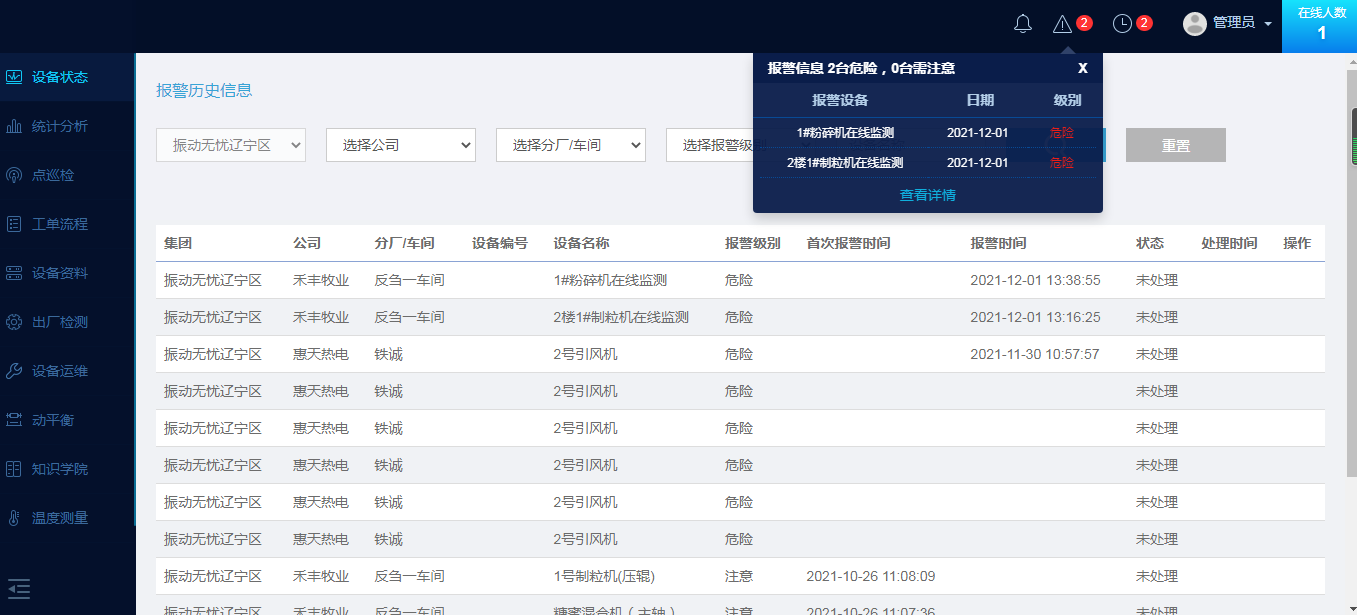Open the 振动无忧辽宁区 group dropdown
This screenshot has height=615, width=1357.
coord(230,145)
